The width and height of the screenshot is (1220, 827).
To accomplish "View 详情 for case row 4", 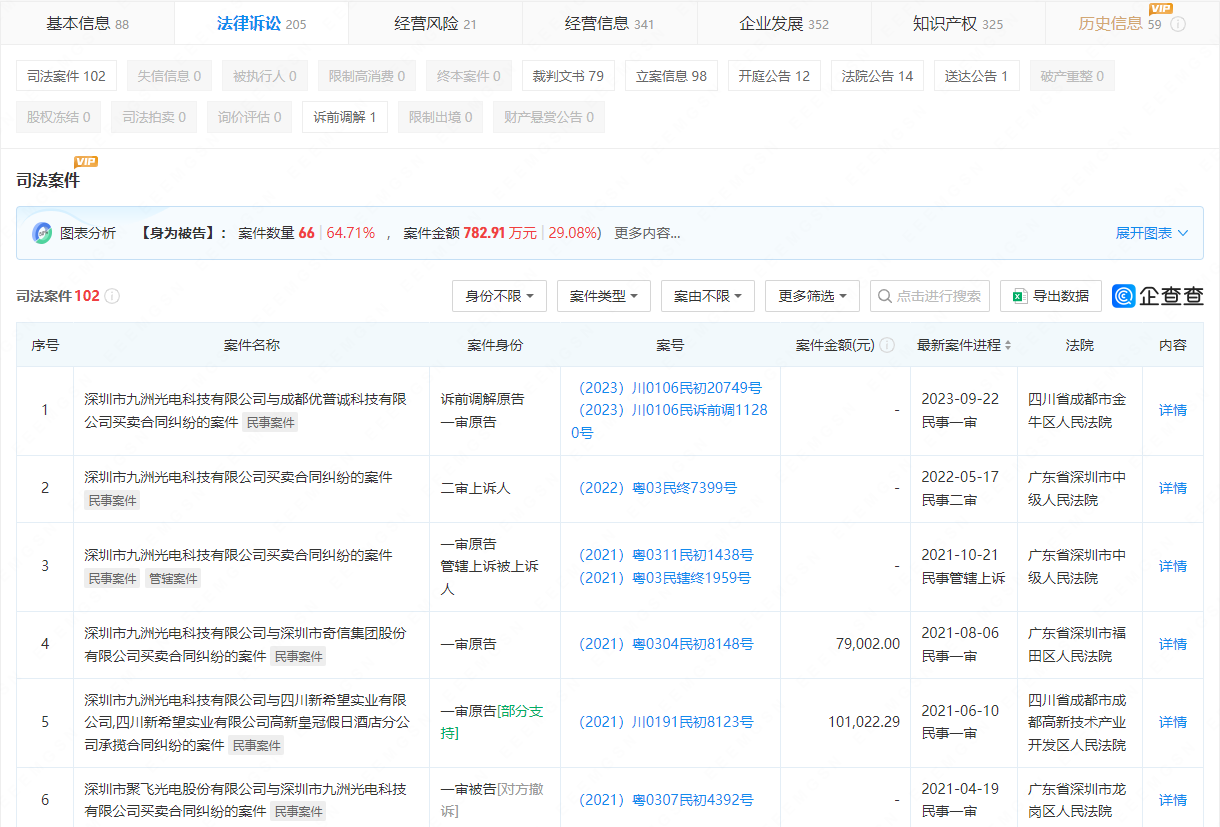I will coord(1172,644).
